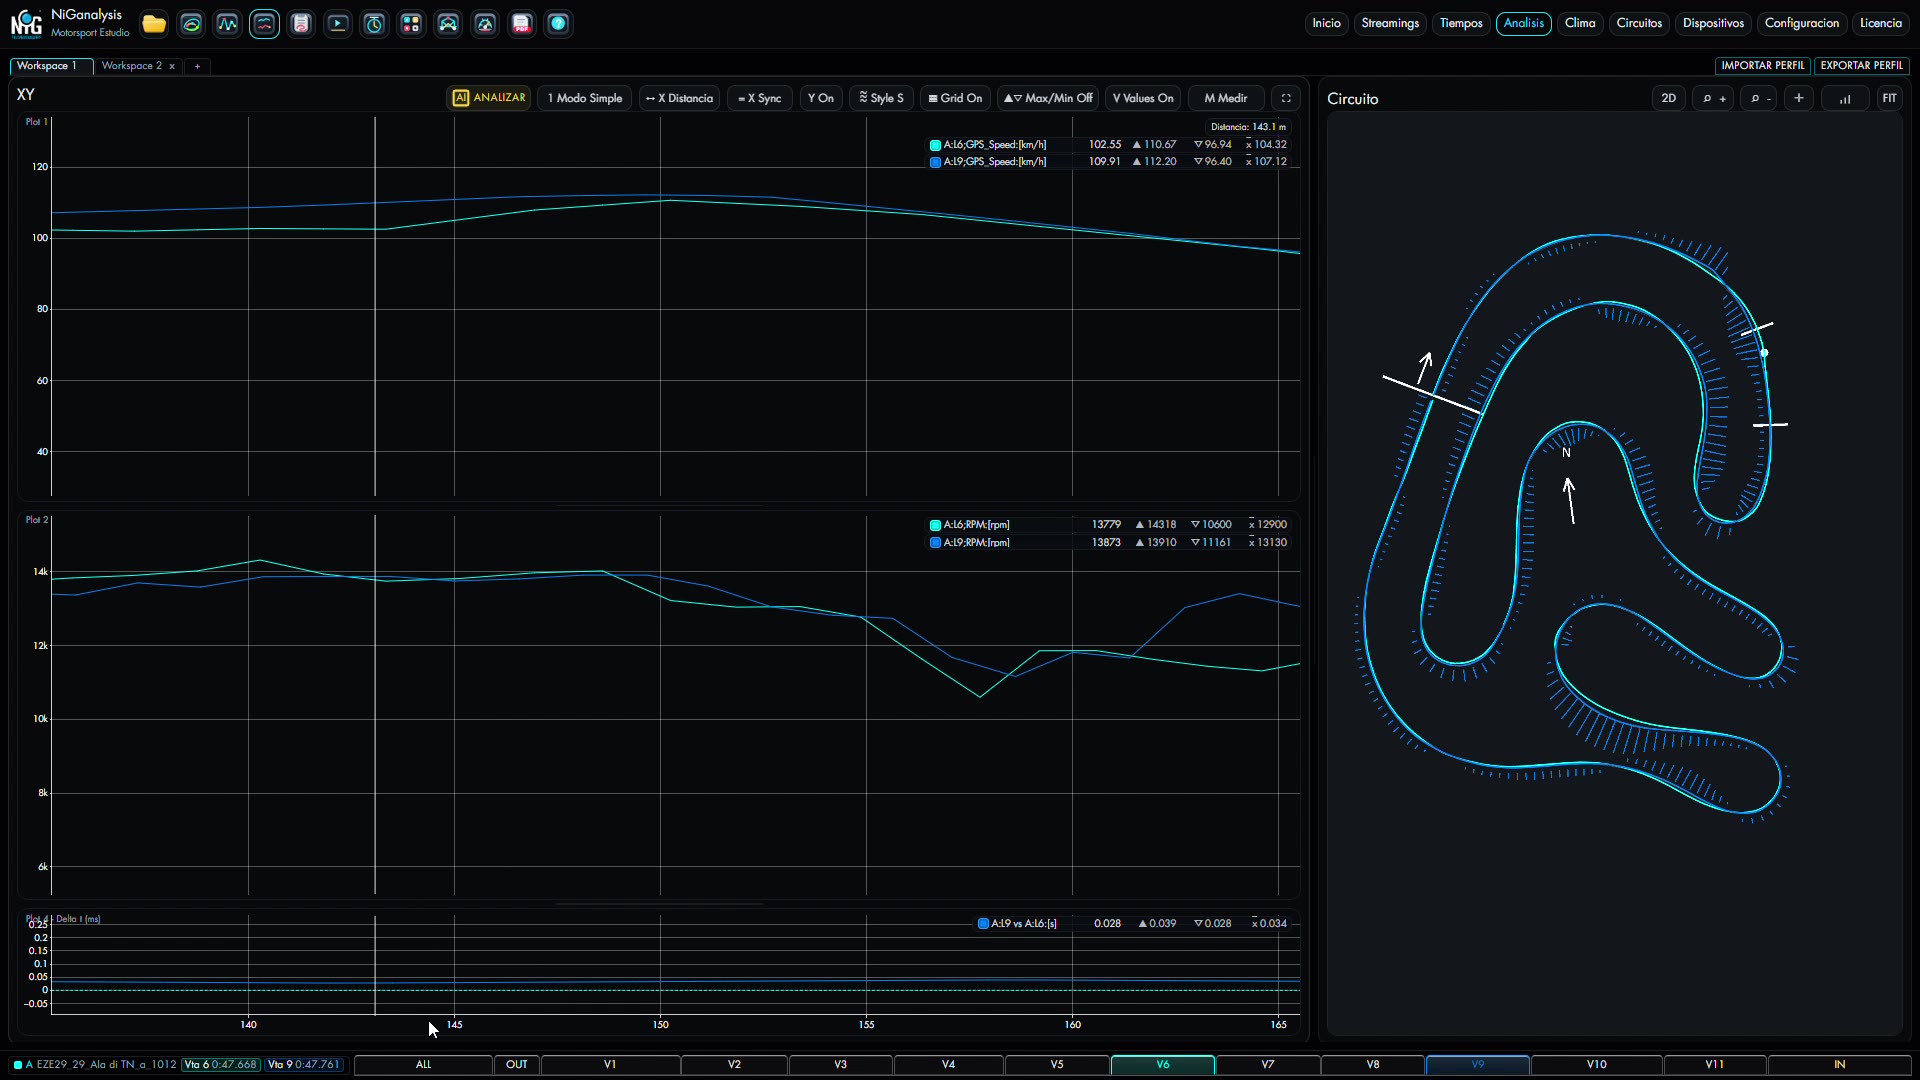Open the report document icon
The width and height of the screenshot is (1920, 1080).
click(301, 24)
